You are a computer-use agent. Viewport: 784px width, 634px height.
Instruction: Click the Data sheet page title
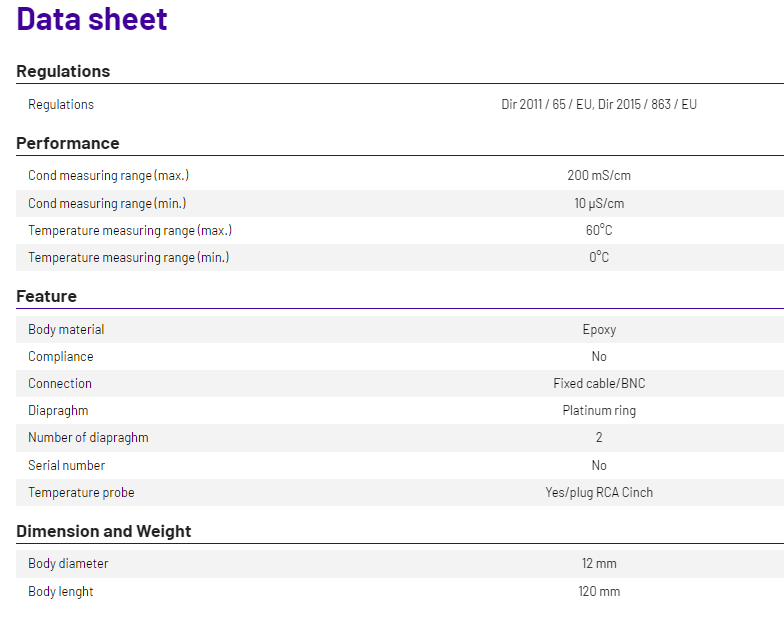click(x=92, y=19)
